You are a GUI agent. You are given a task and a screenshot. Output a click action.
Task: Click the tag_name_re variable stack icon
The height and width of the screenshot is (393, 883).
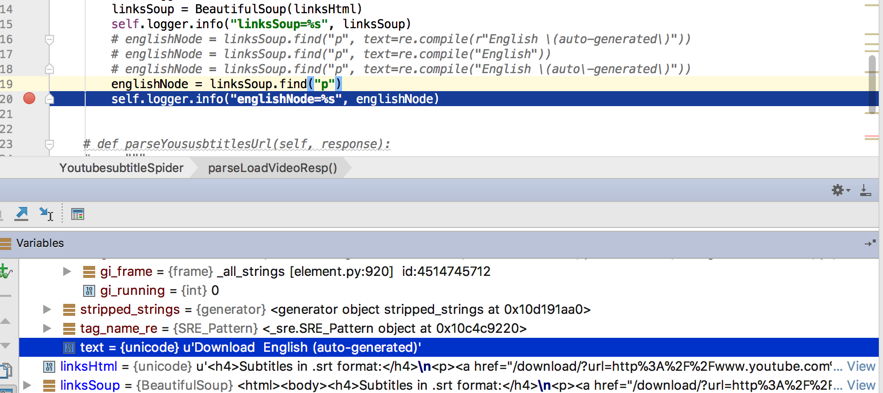(x=69, y=328)
